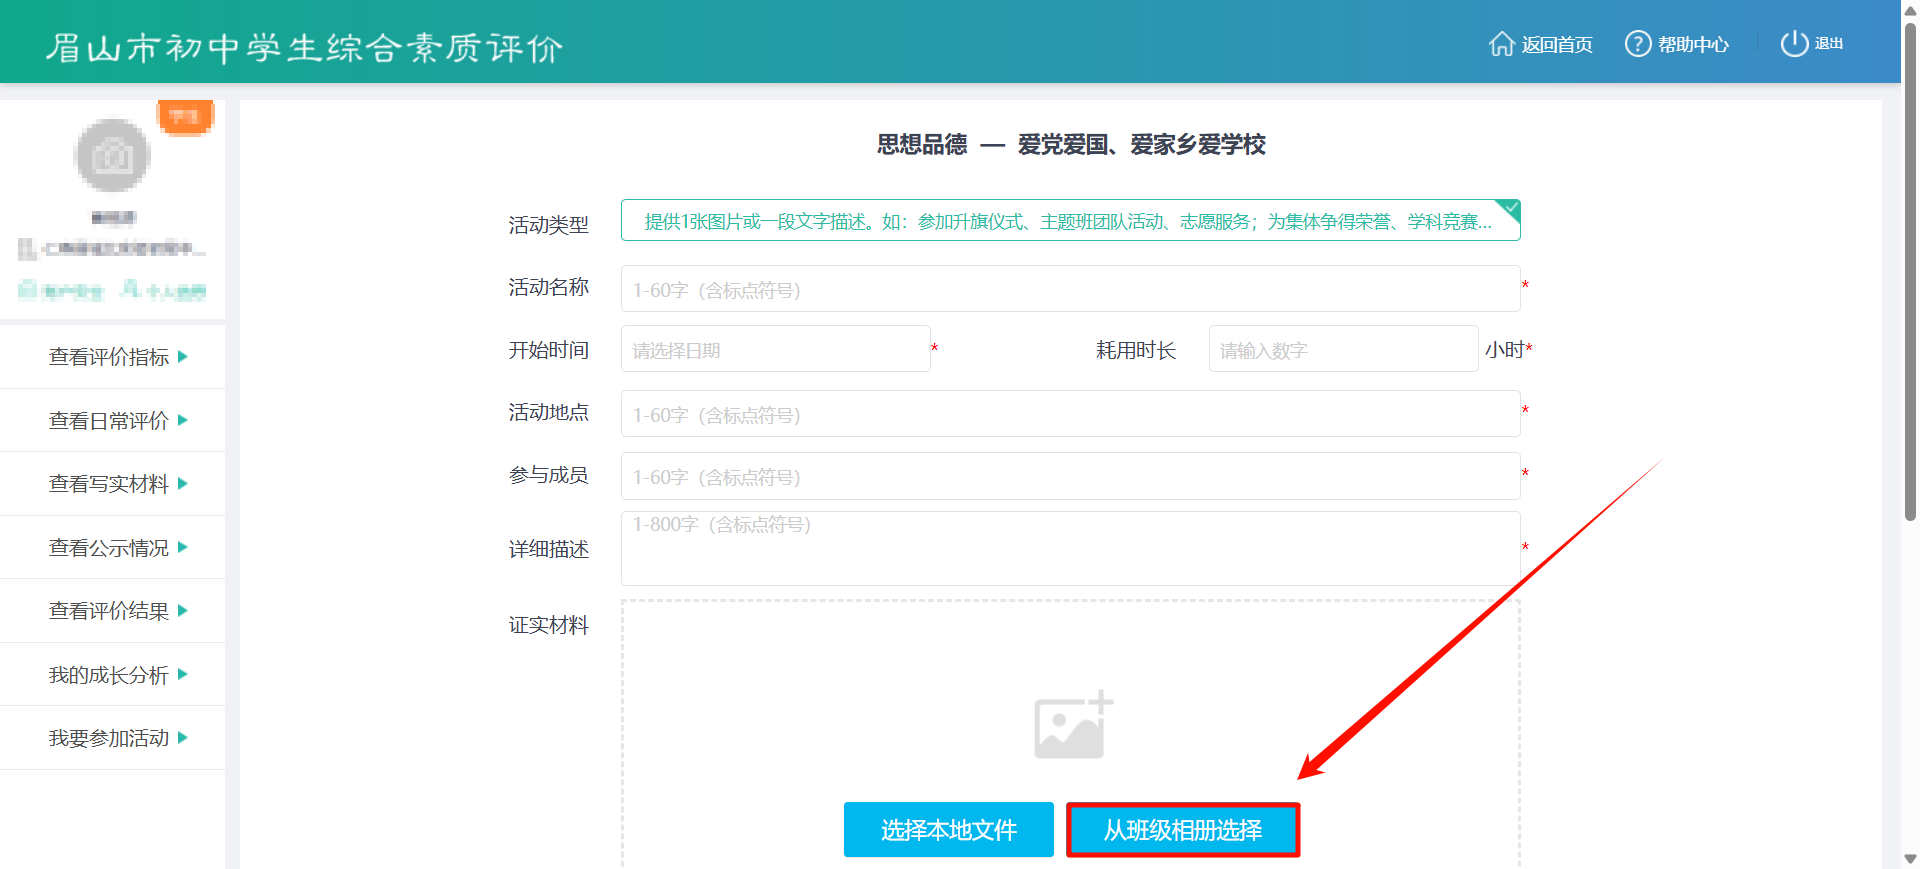Viewport: 1920px width, 869px height.
Task: Click the 参与成员 input field
Action: tap(1070, 476)
